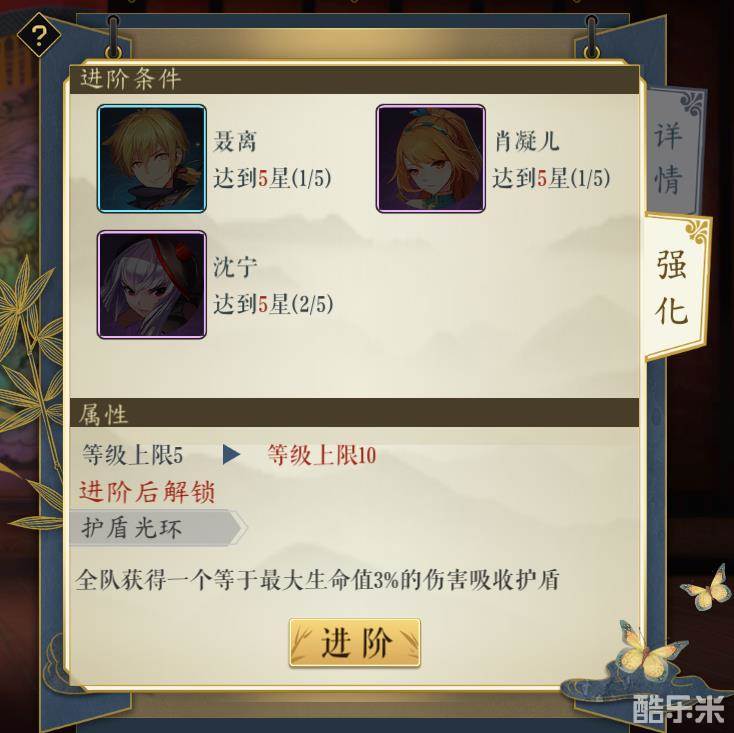734x733 pixels.
Task: Click the blue arrow between level limits
Action: 231,454
